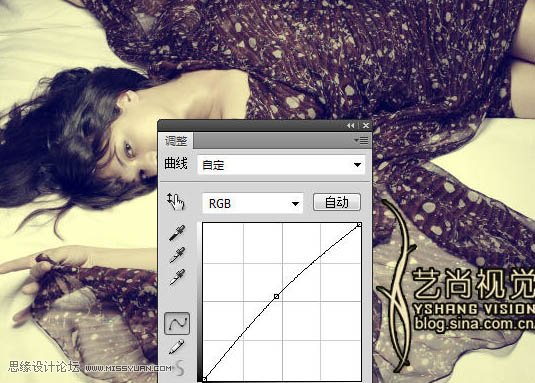Pick the white point eyedropper
Image resolution: width=535 pixels, height=383 pixels.
point(177,277)
